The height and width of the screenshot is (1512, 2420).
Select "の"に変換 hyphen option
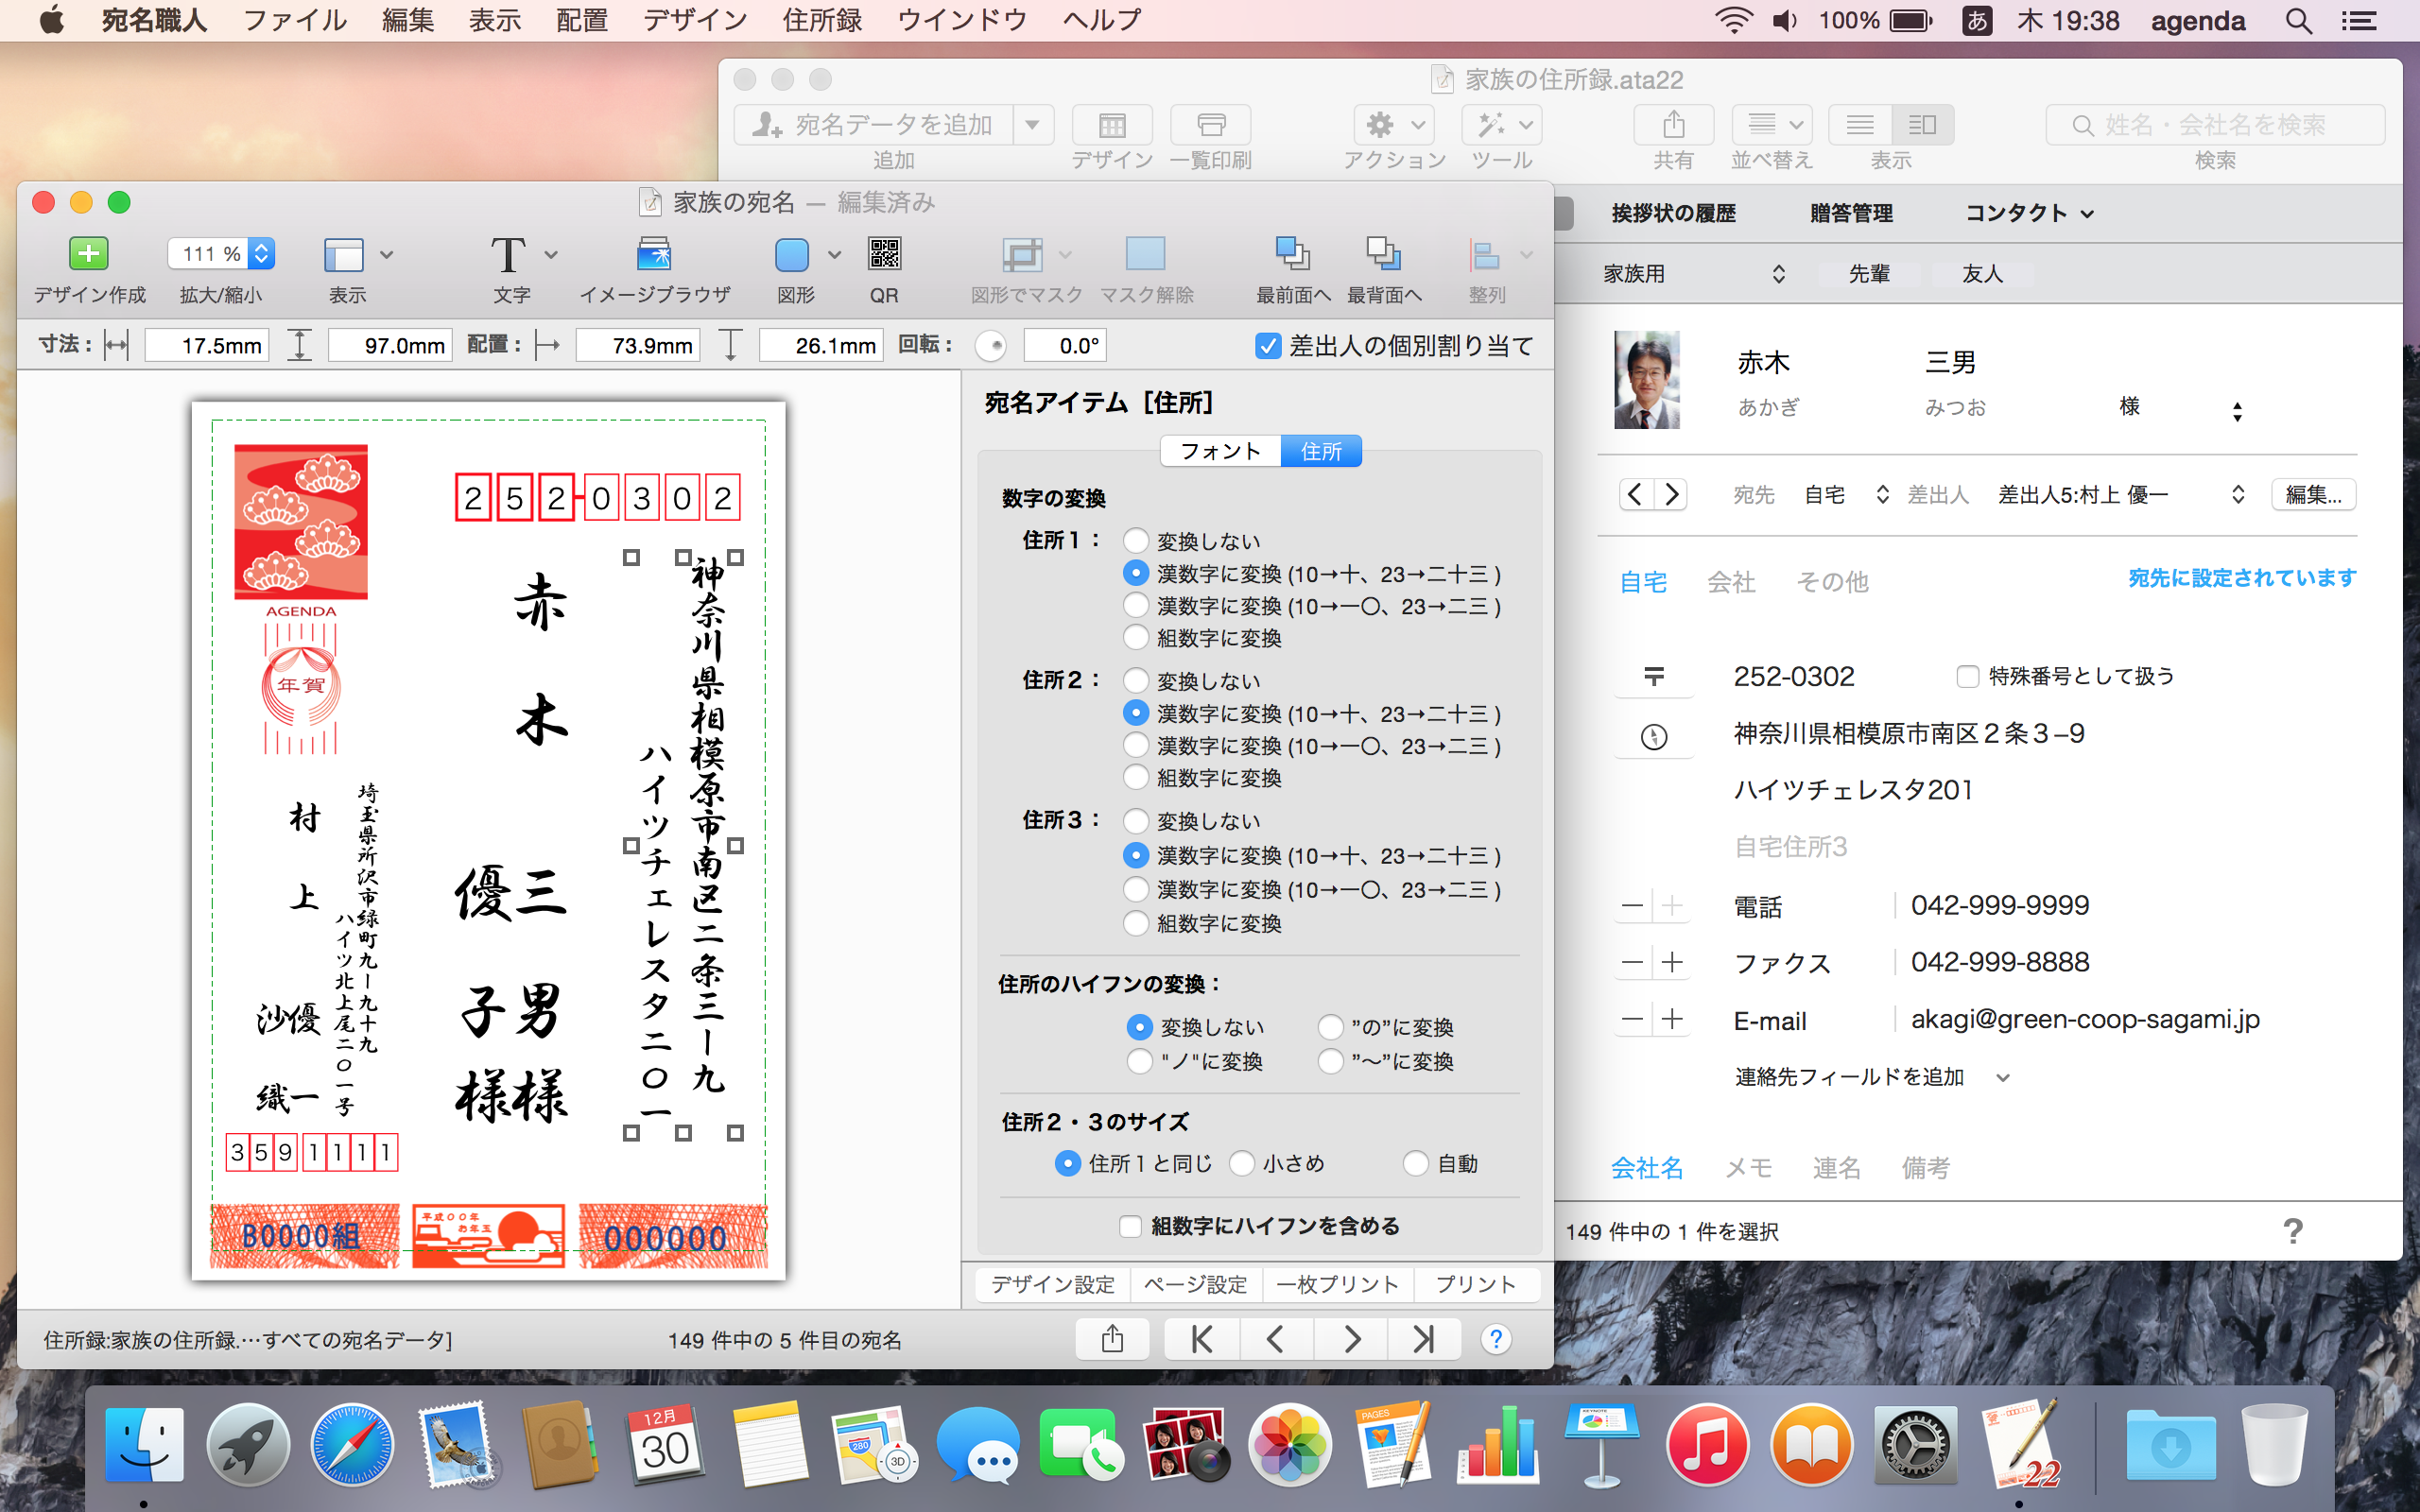[x=1330, y=1027]
